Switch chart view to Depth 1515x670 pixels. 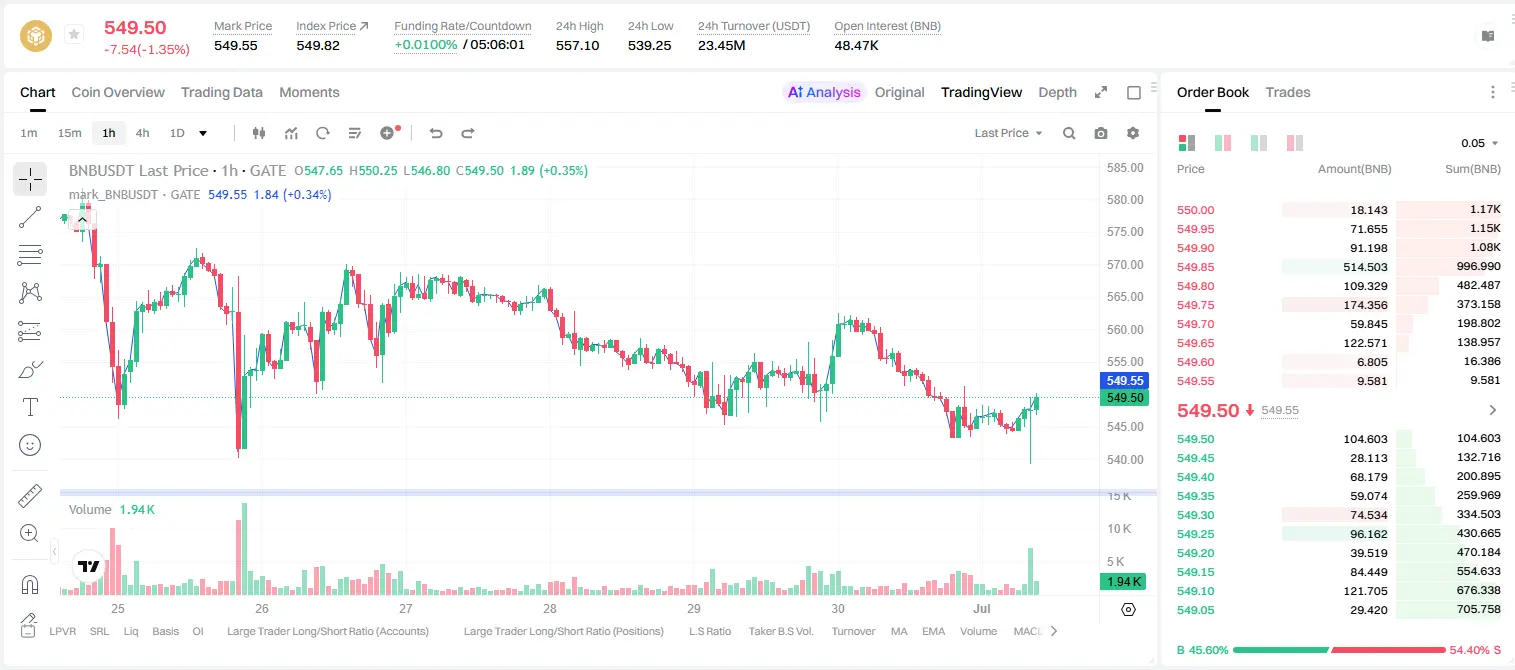coord(1057,92)
